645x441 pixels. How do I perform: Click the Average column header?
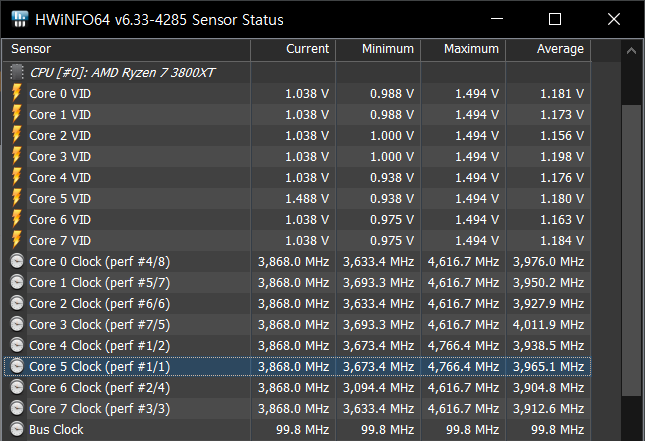coord(548,50)
